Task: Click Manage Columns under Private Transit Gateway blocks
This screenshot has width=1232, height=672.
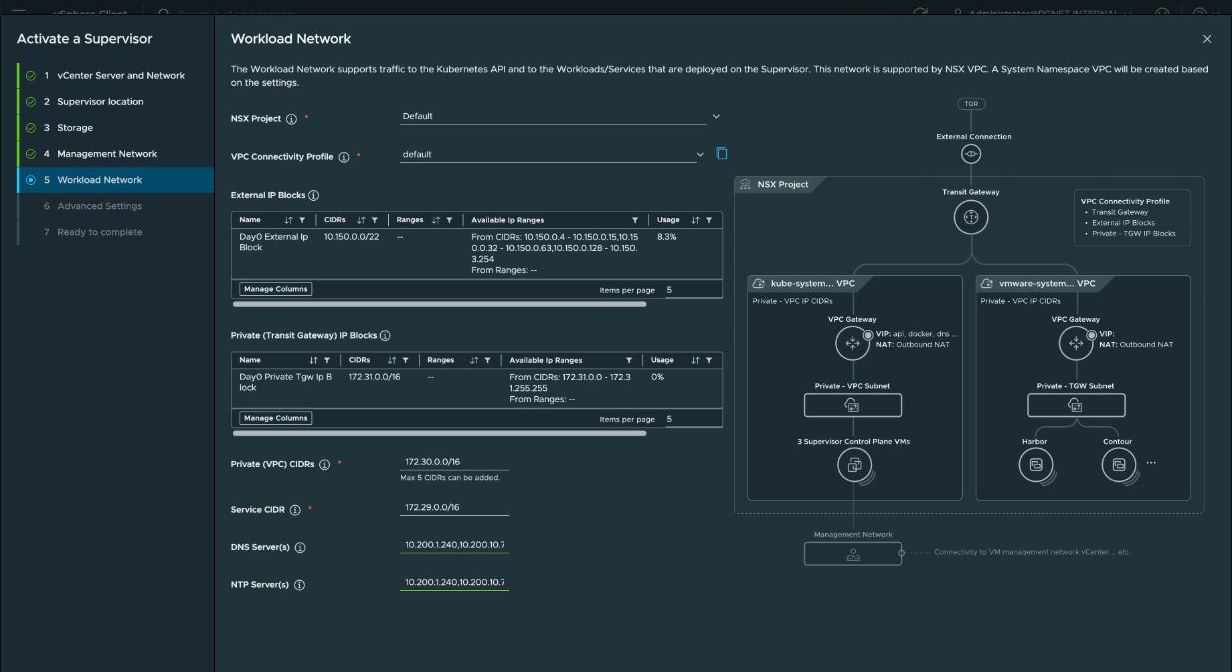Action: (276, 418)
